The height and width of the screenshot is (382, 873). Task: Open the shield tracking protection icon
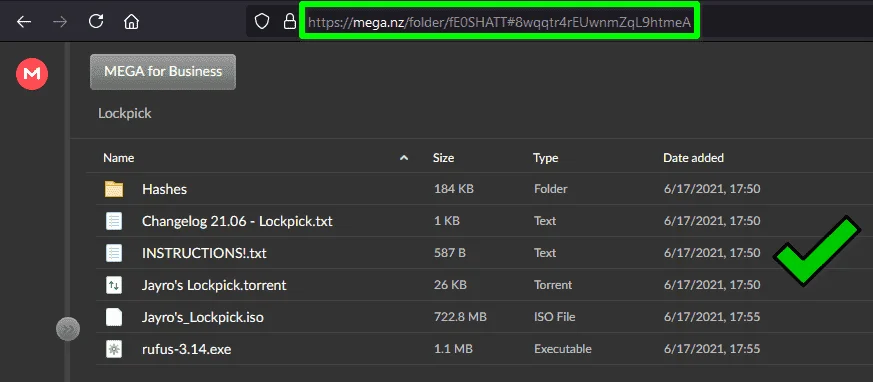pos(262,22)
